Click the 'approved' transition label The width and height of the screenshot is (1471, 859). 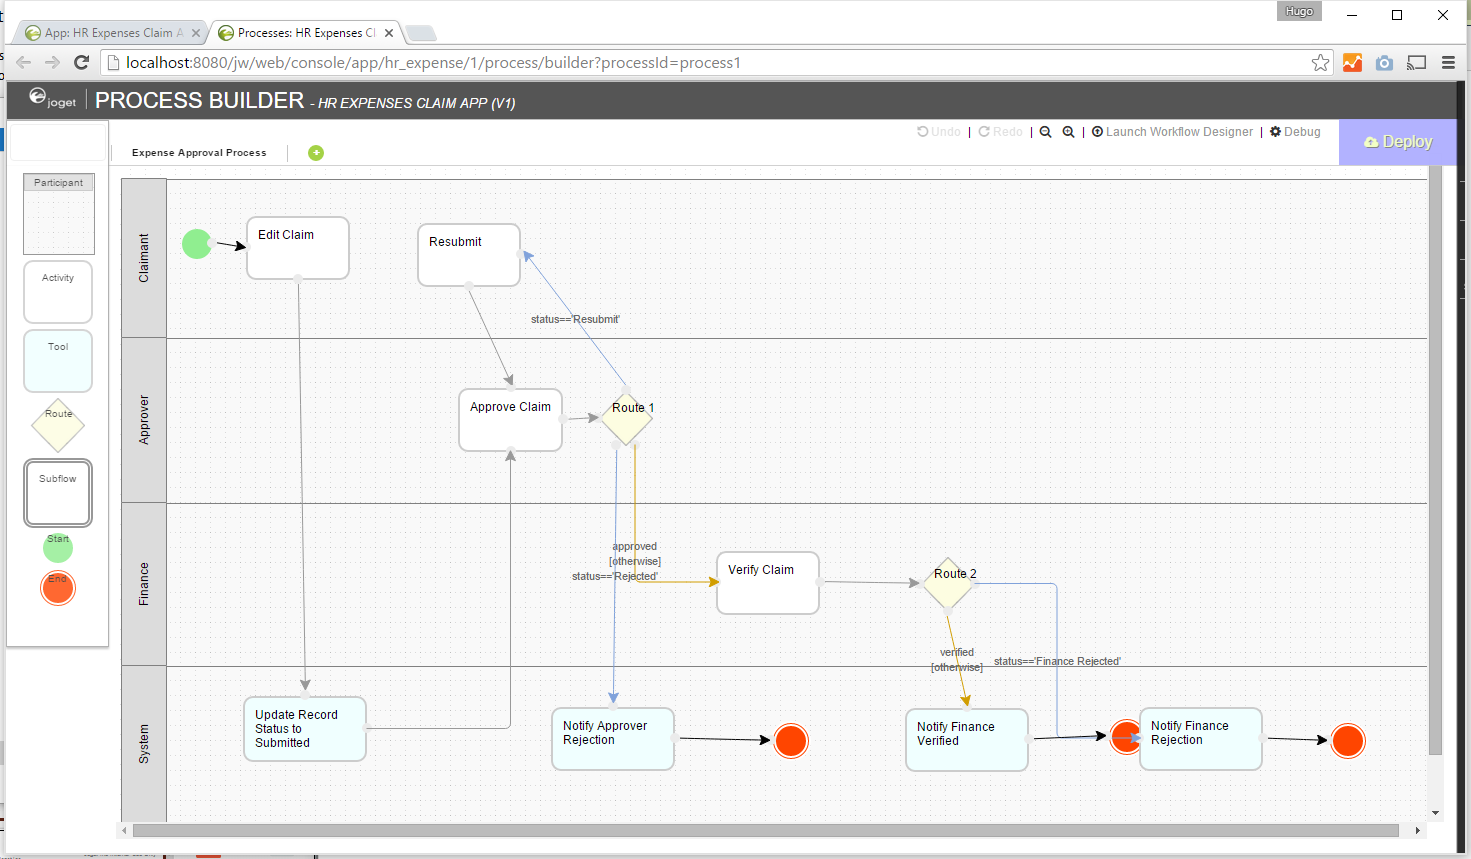[635, 546]
